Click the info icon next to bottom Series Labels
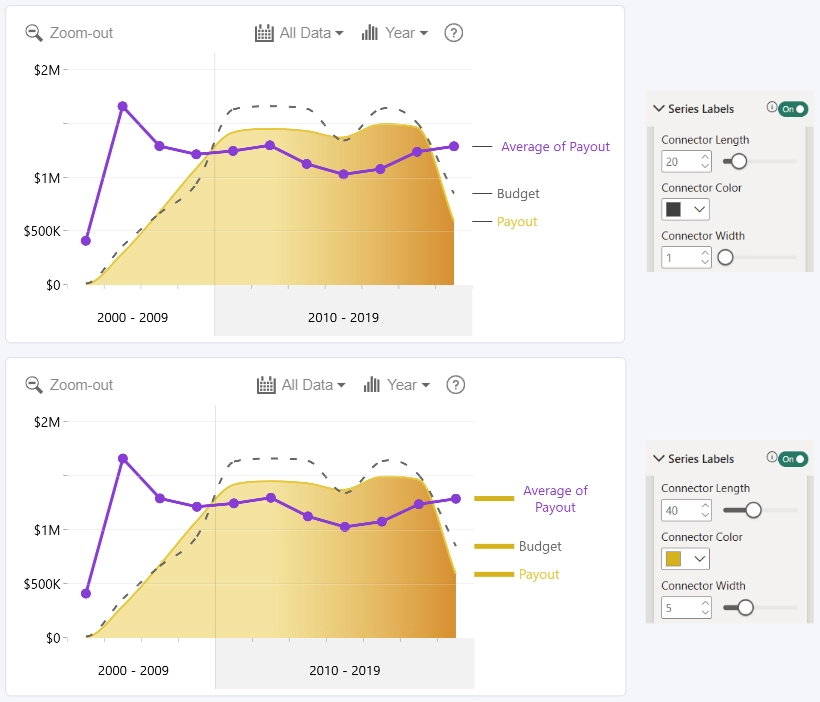Viewport: 820px width, 702px height. pyautogui.click(x=771, y=457)
